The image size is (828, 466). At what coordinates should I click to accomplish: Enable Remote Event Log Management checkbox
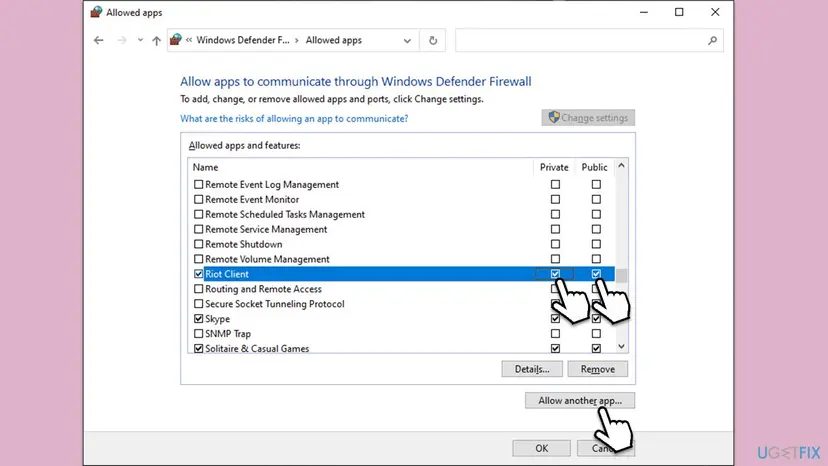(x=199, y=184)
